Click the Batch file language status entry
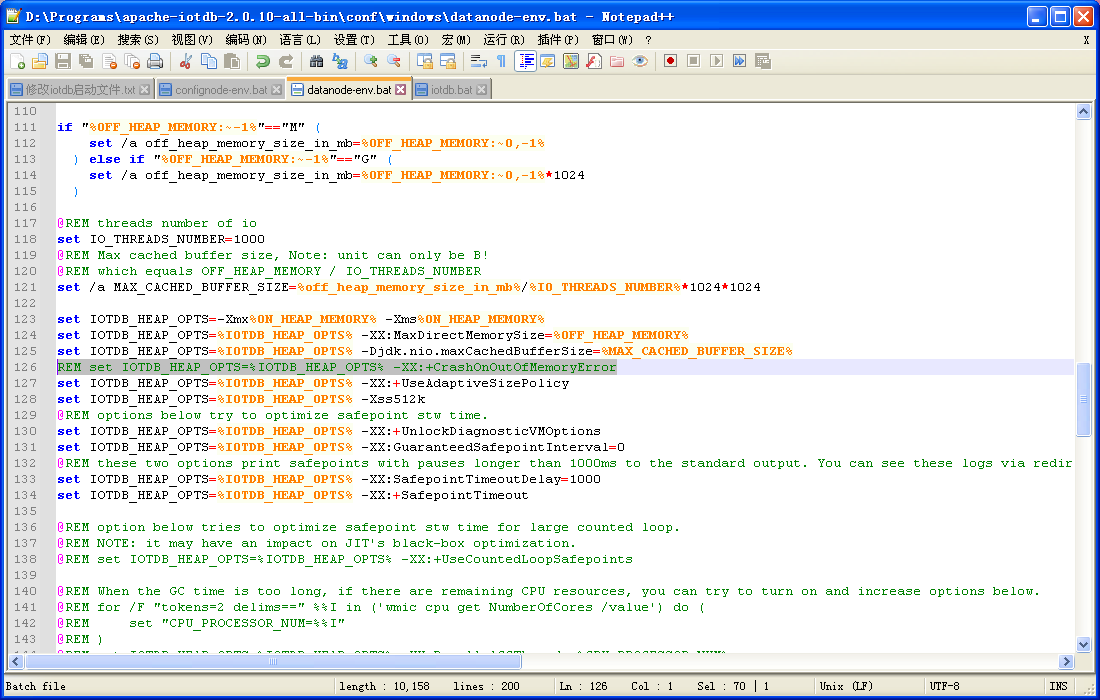 (36, 686)
